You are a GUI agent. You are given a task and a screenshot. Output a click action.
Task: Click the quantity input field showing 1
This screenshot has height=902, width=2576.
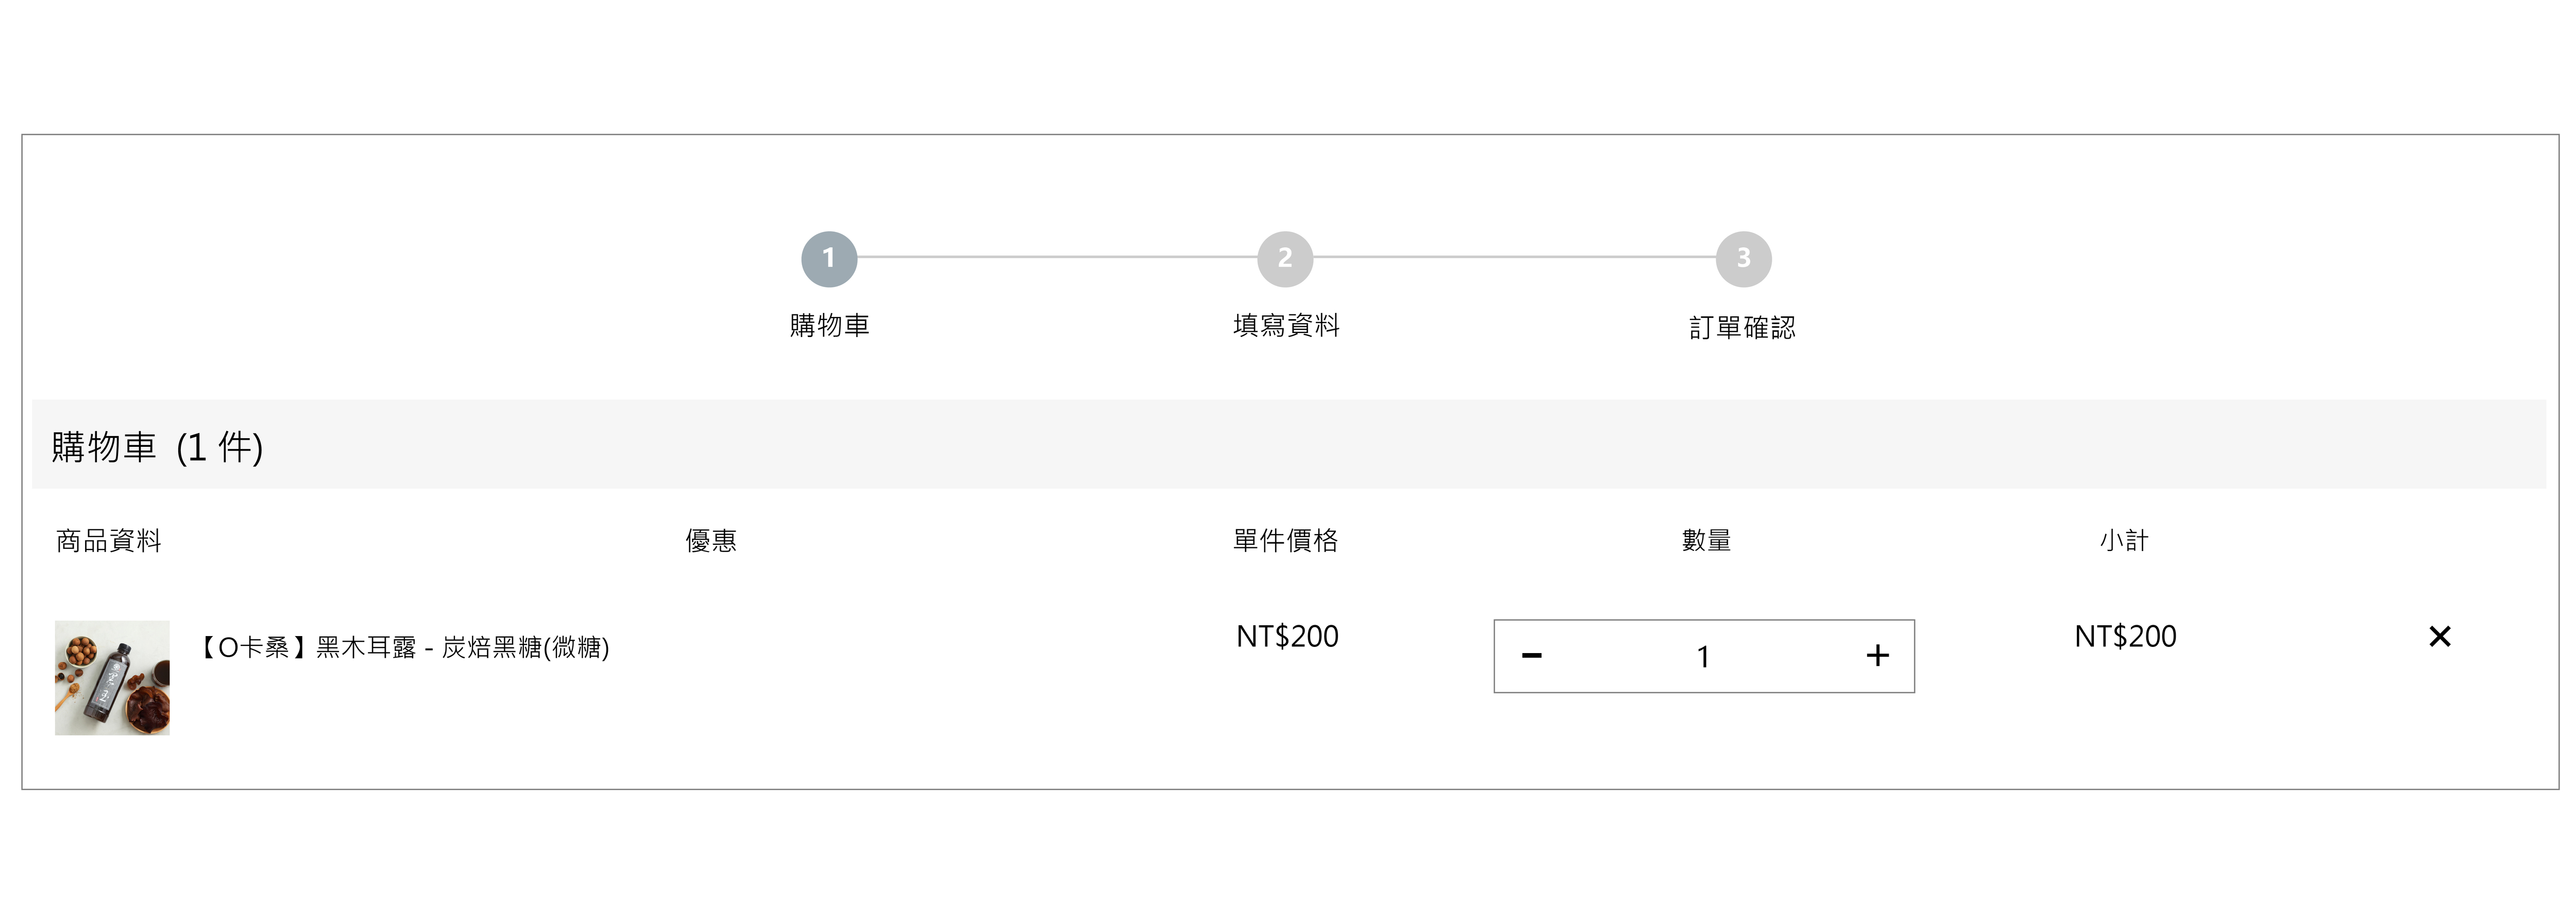1703,656
